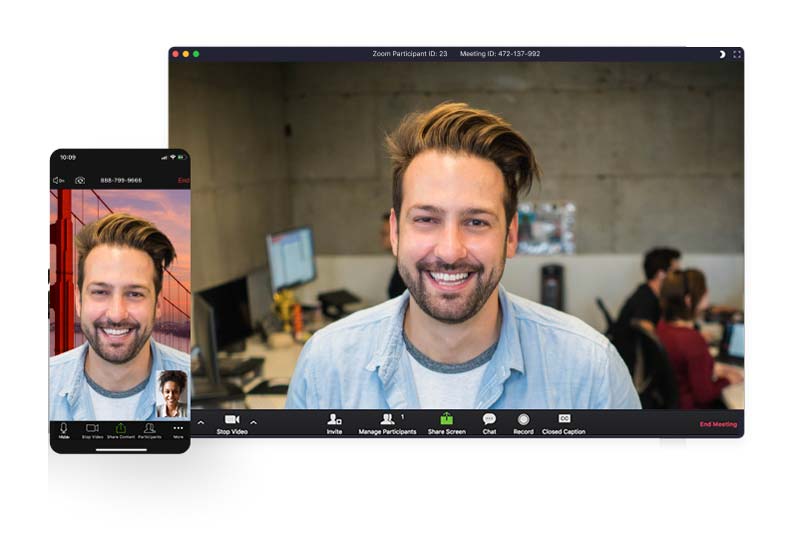Enter full screen with the top-right icon
800x537 pixels.
coord(737,54)
